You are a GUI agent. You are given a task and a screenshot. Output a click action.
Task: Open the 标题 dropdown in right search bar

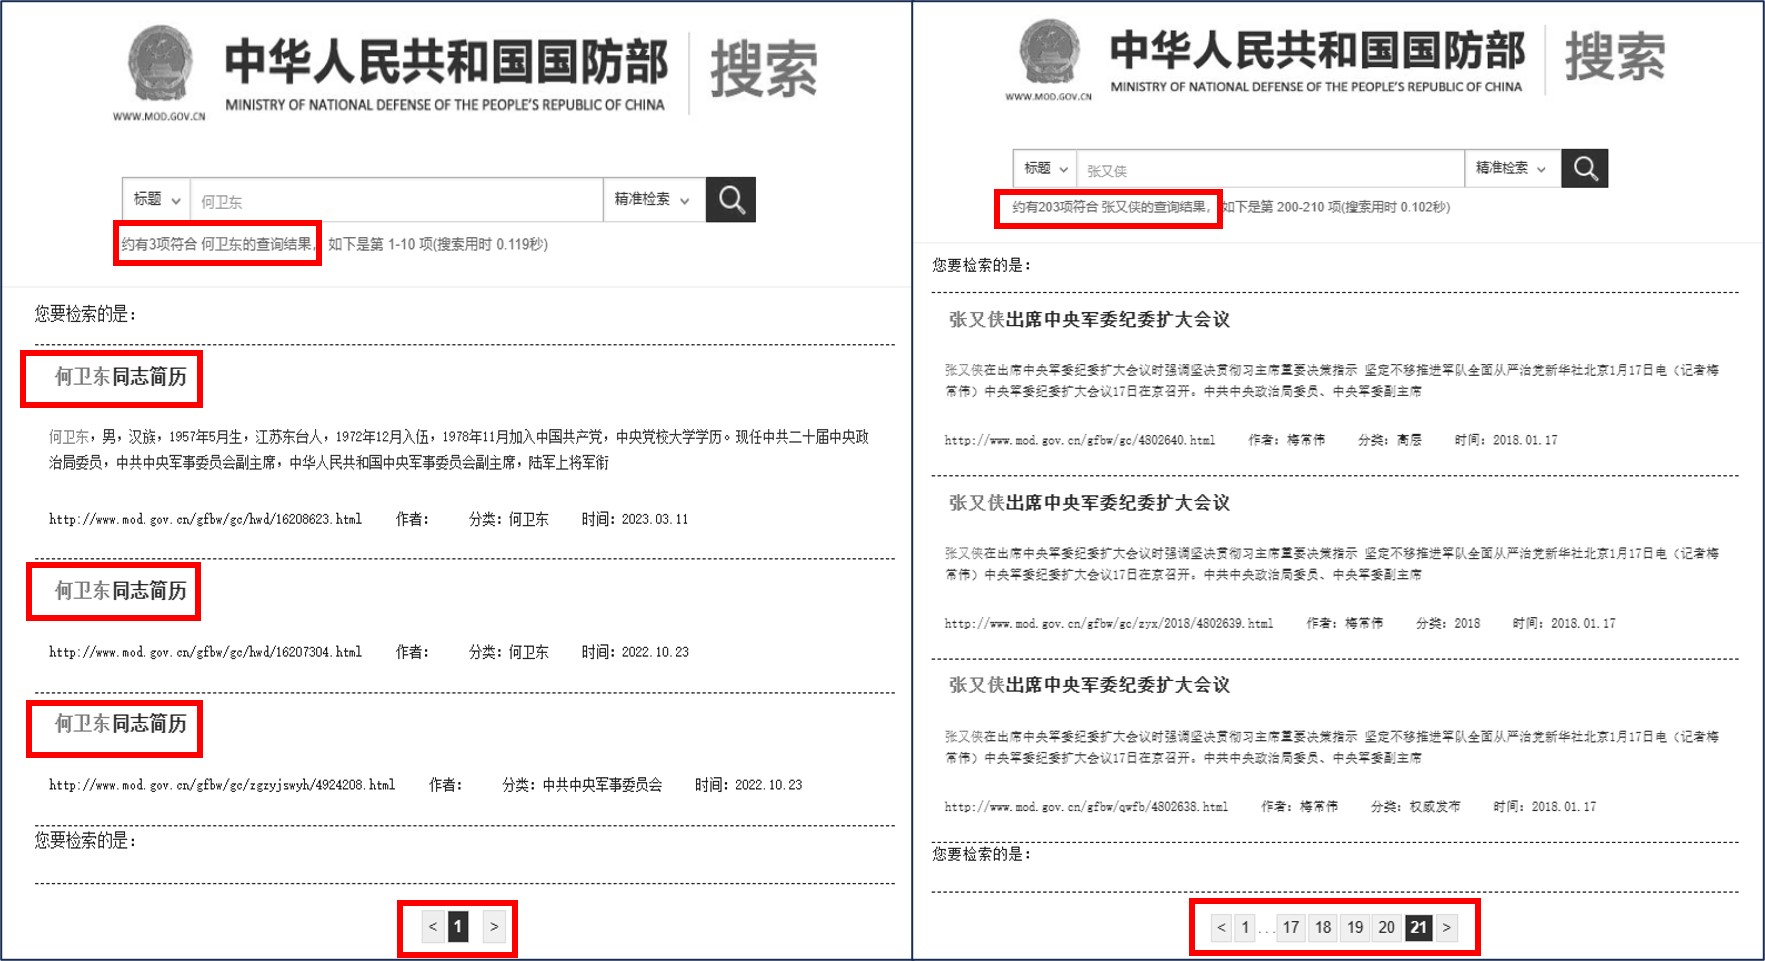coord(1045,169)
